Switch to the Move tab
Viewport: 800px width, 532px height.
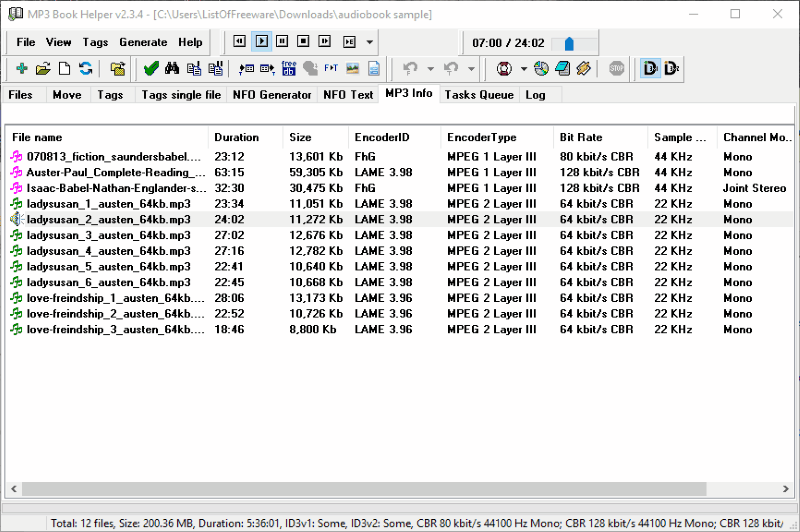tap(67, 95)
